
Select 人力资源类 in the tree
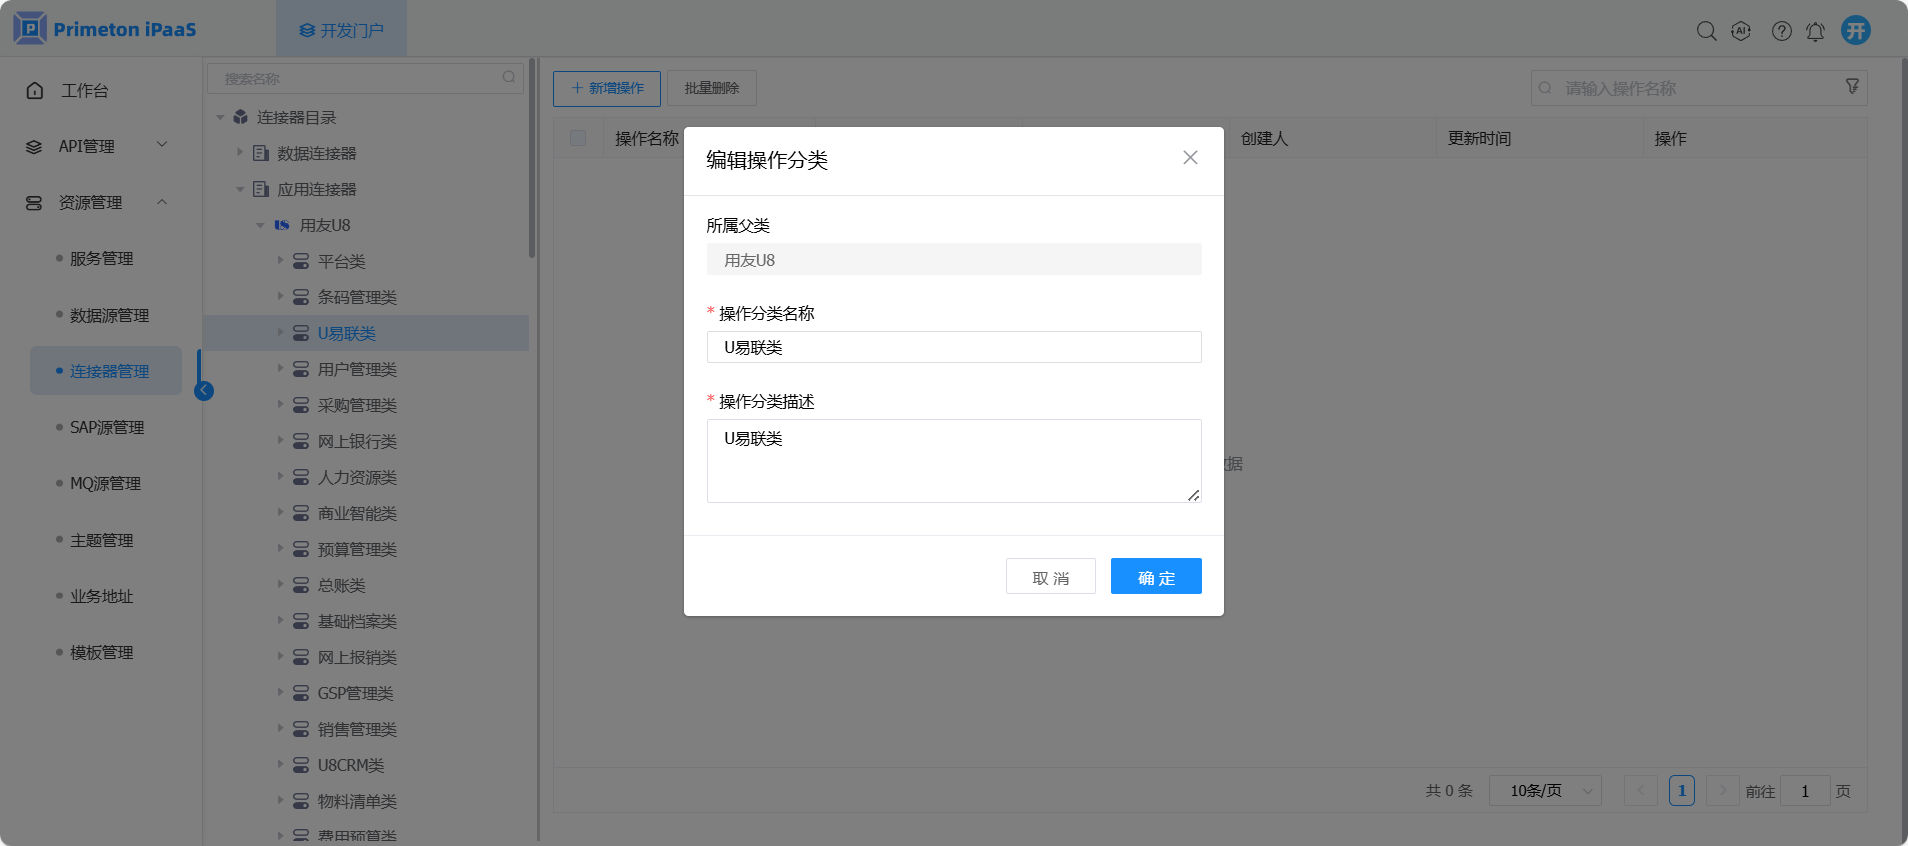click(357, 478)
